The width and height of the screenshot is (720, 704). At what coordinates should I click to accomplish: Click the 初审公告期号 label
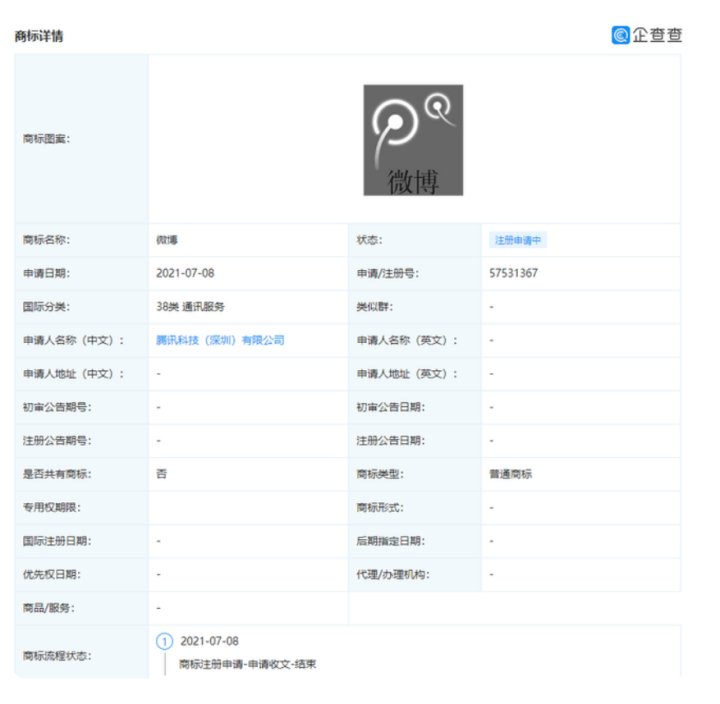57,407
